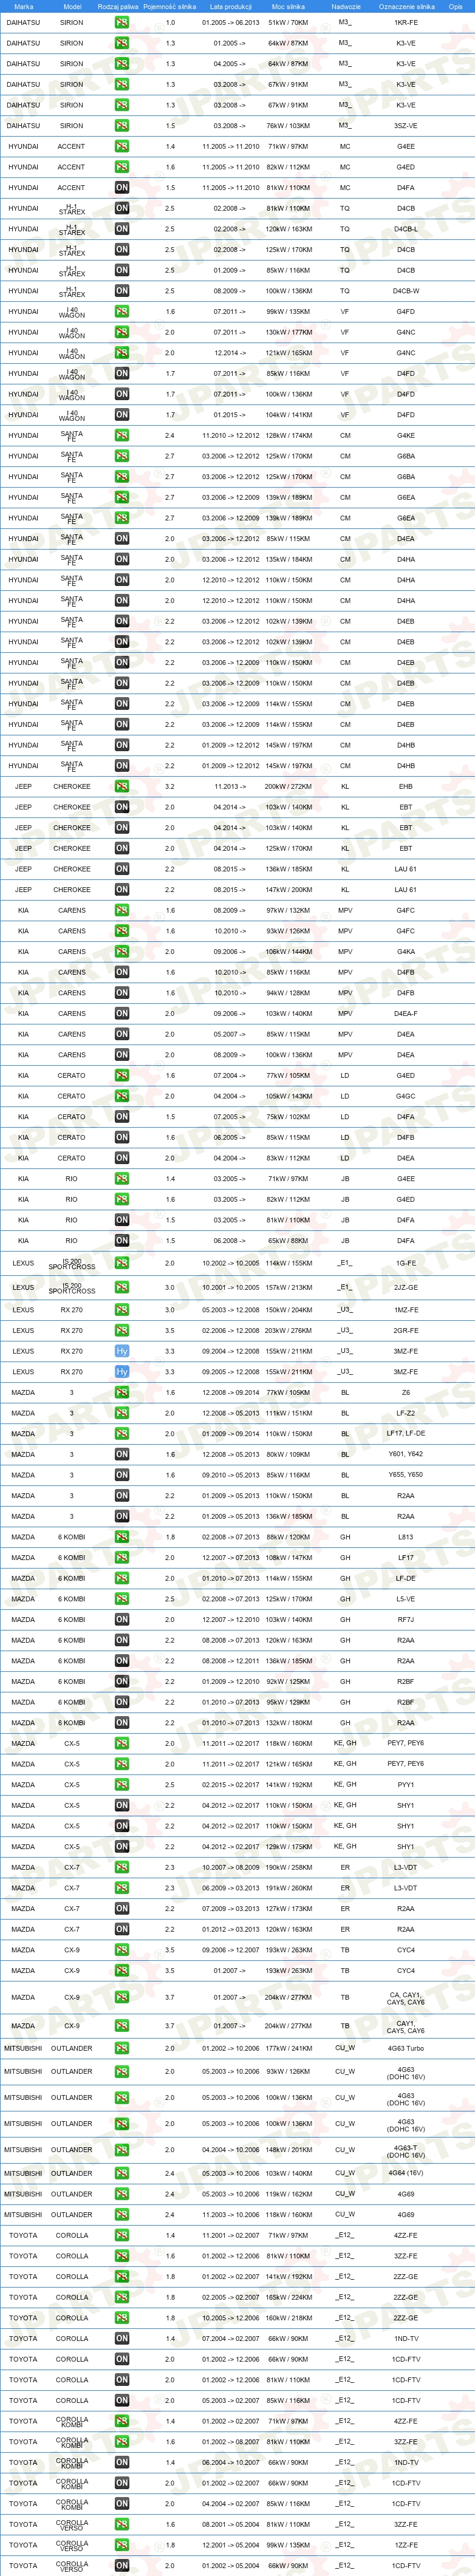Click engine code cell L5-VE
The image size is (475, 2576).
(x=406, y=1599)
